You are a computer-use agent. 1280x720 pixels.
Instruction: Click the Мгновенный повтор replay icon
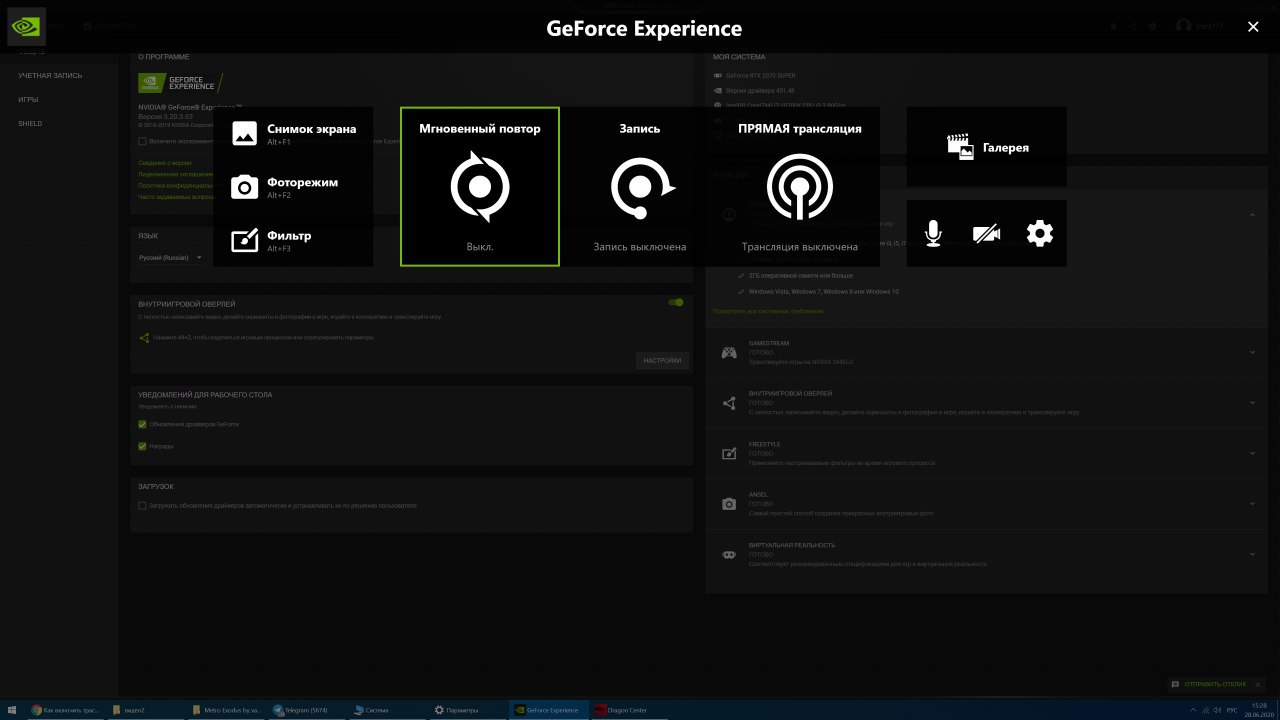[480, 187]
